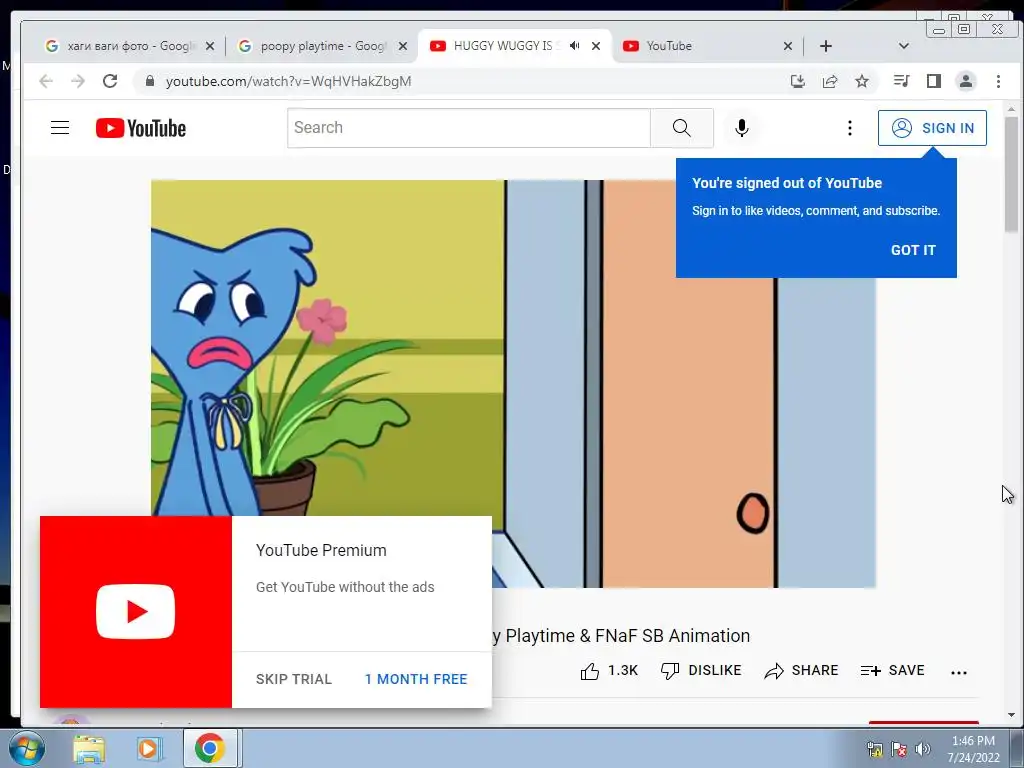Open the YouTube hamburger guide menu
Screen dimensions: 1024x768
pyautogui.click(x=60, y=127)
